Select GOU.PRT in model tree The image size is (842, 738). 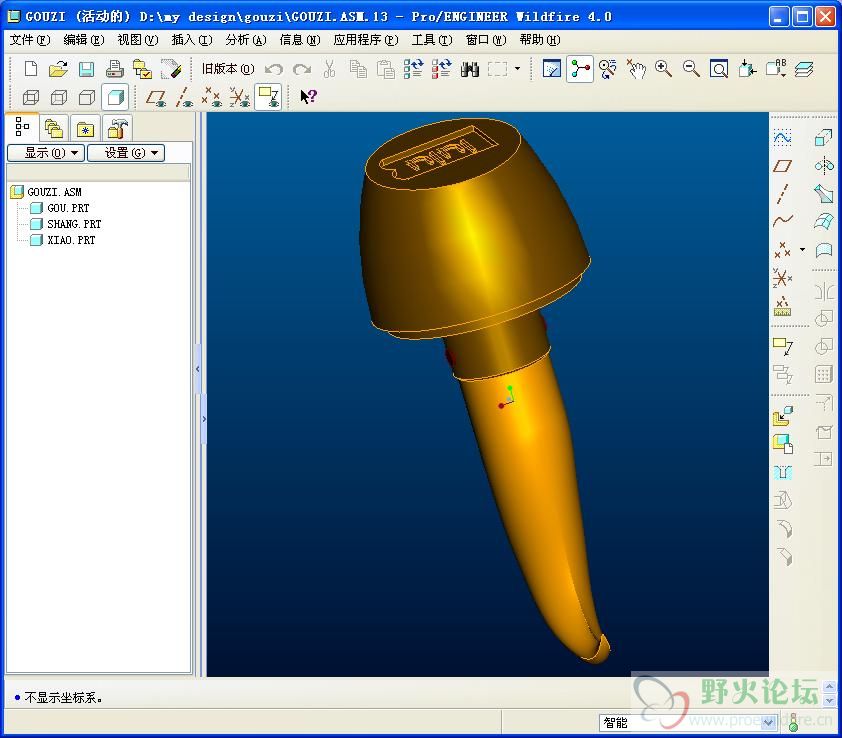[68, 208]
